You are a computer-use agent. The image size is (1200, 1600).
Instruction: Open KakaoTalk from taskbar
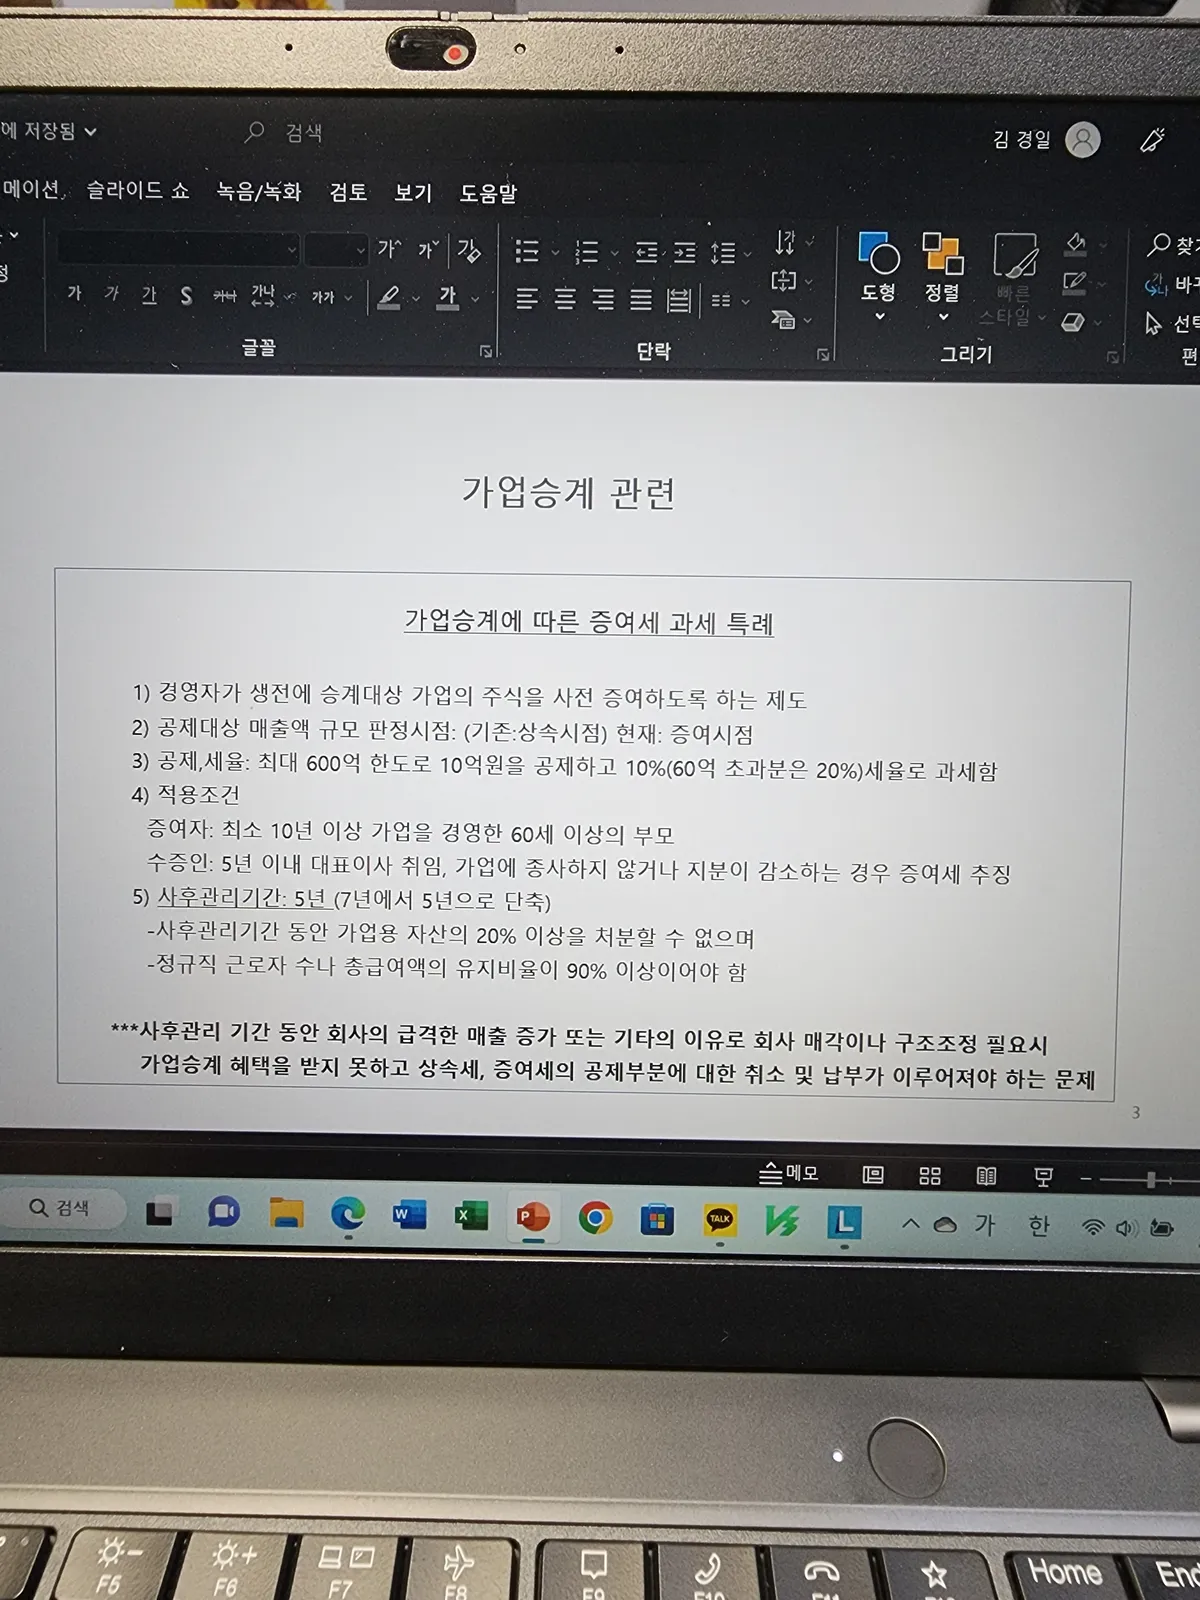tap(720, 1219)
